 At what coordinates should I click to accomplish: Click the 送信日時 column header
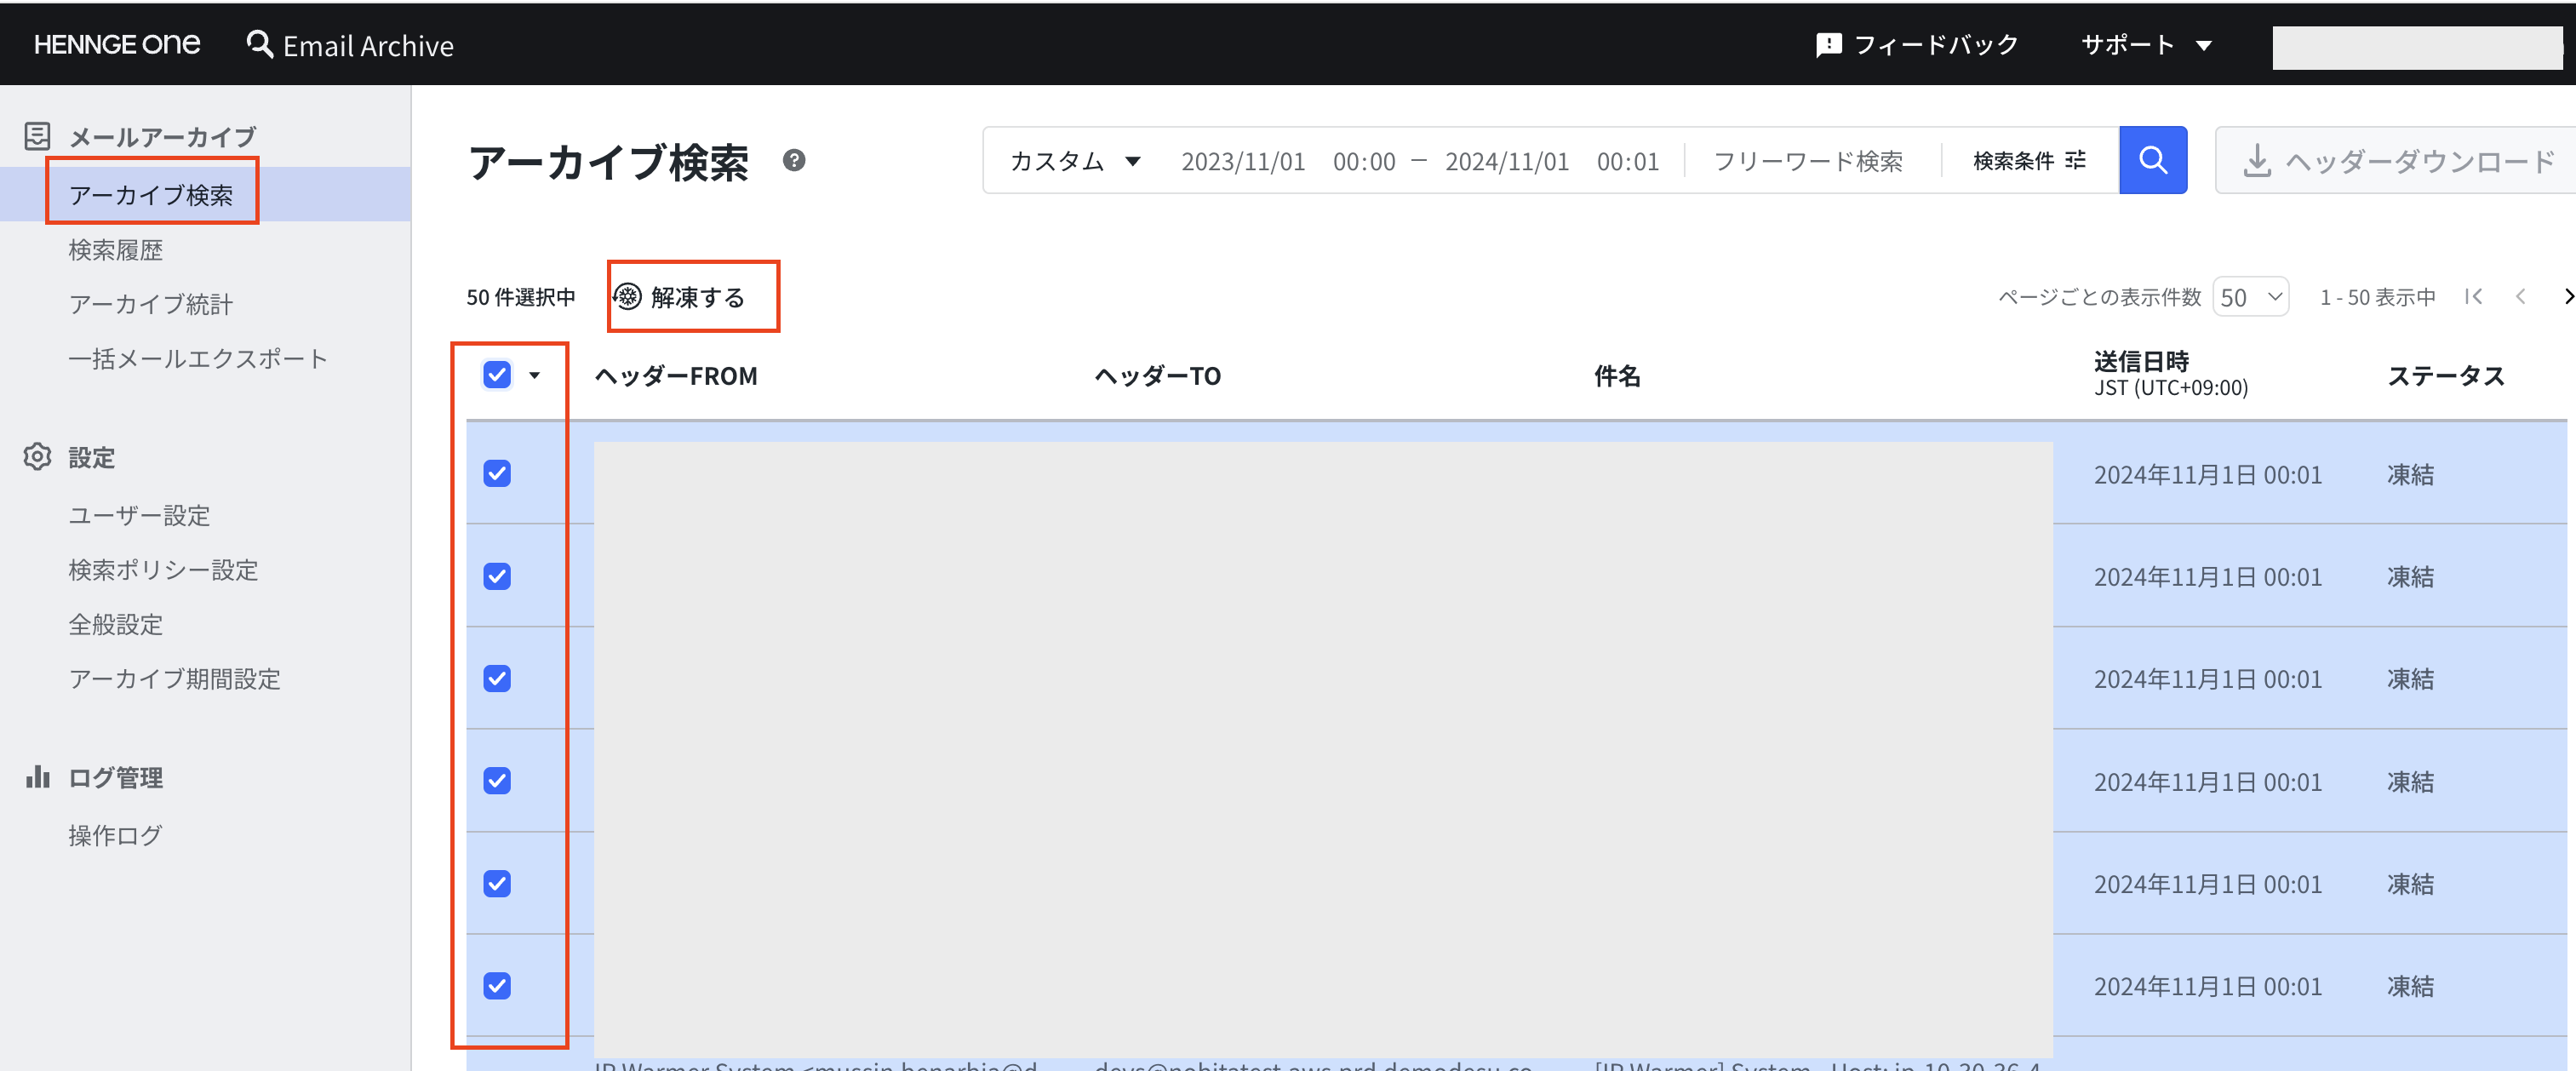(x=2141, y=361)
